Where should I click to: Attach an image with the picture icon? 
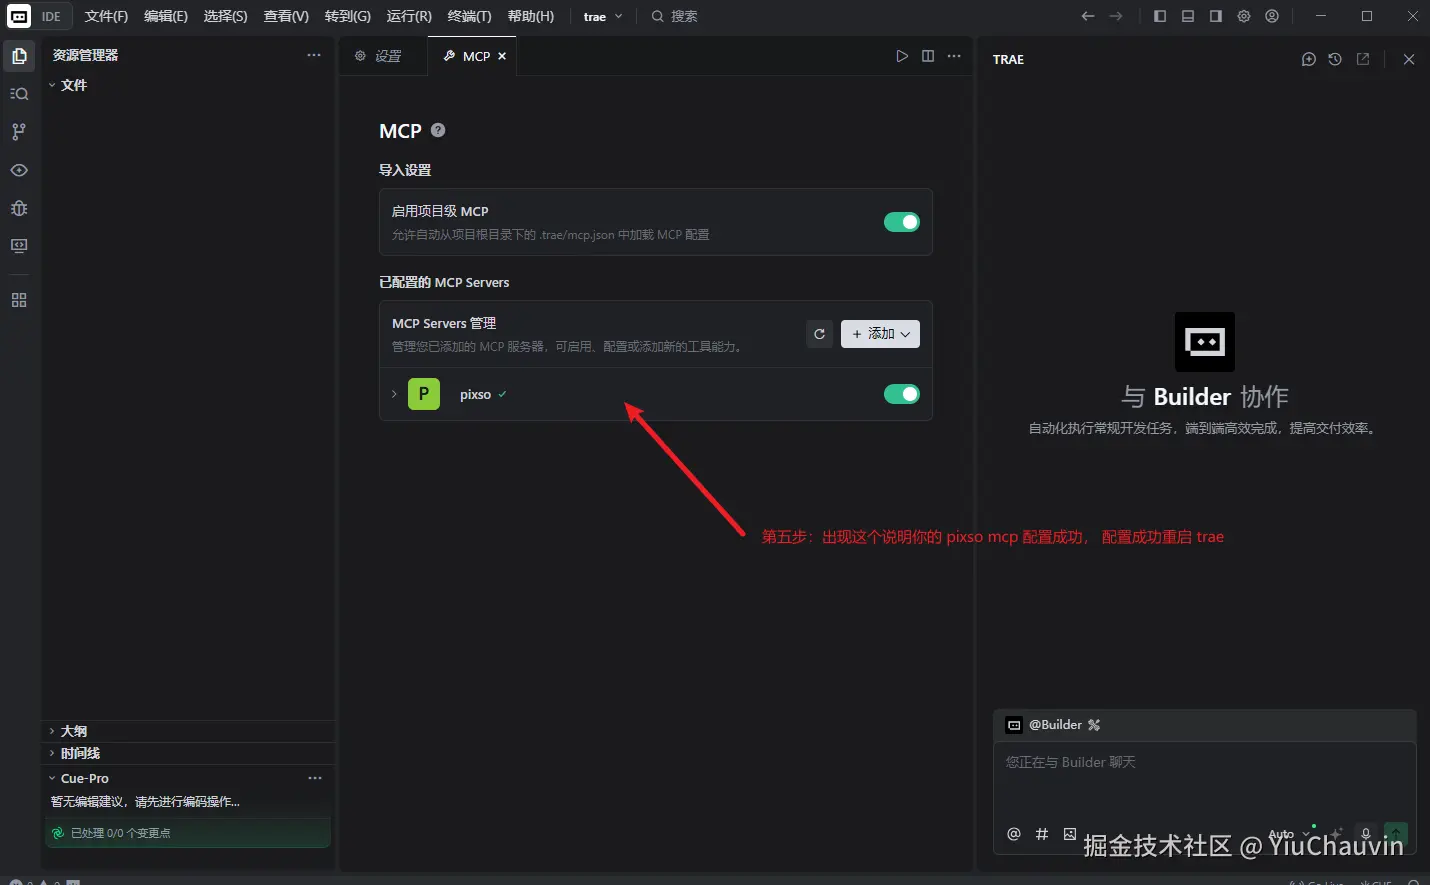(x=1070, y=834)
